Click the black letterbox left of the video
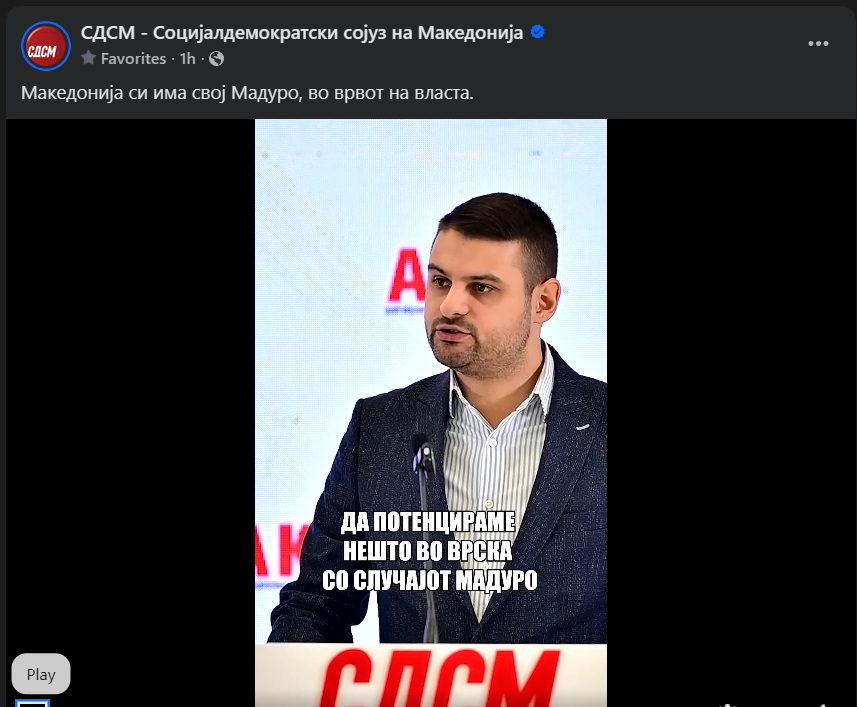 130,382
